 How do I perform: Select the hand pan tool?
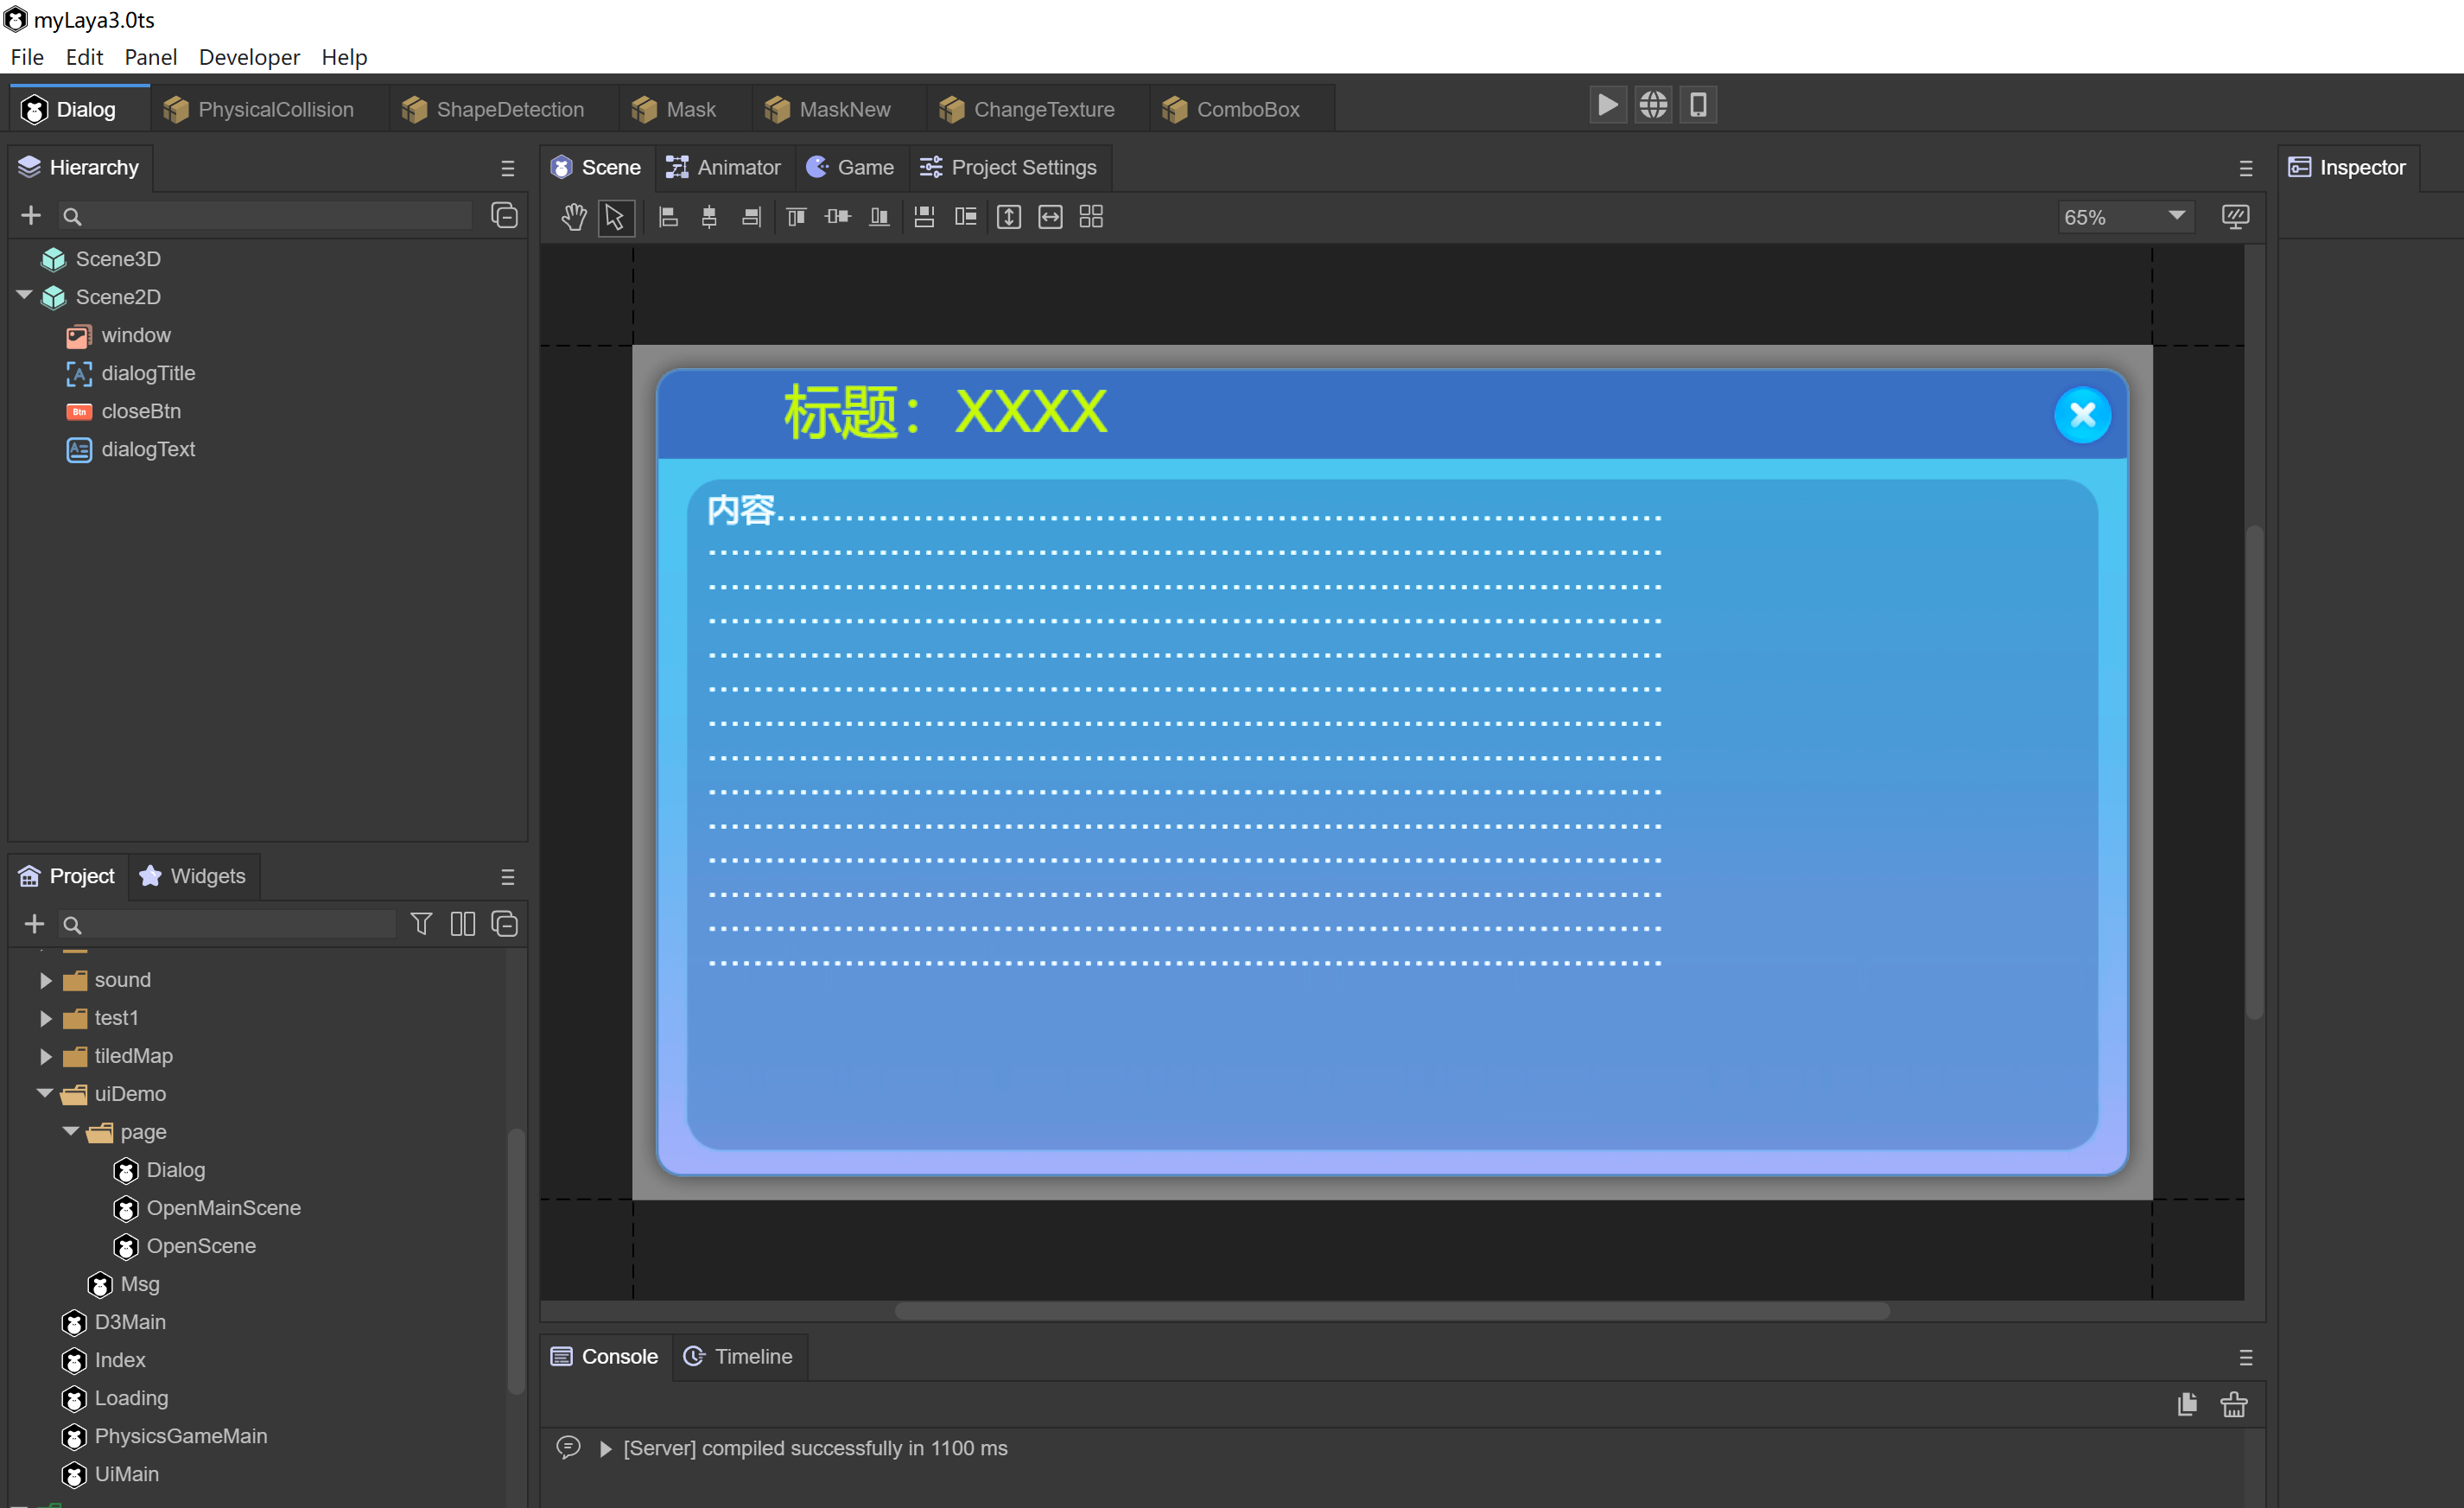point(573,217)
